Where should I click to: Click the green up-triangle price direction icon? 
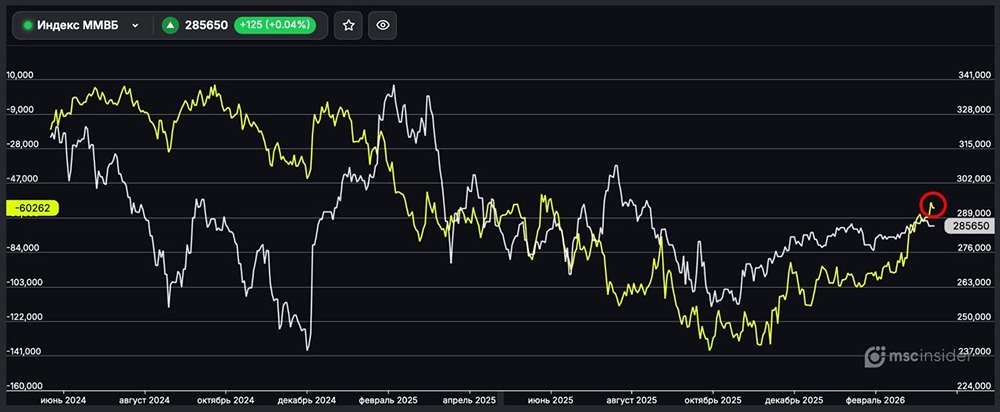coord(171,26)
